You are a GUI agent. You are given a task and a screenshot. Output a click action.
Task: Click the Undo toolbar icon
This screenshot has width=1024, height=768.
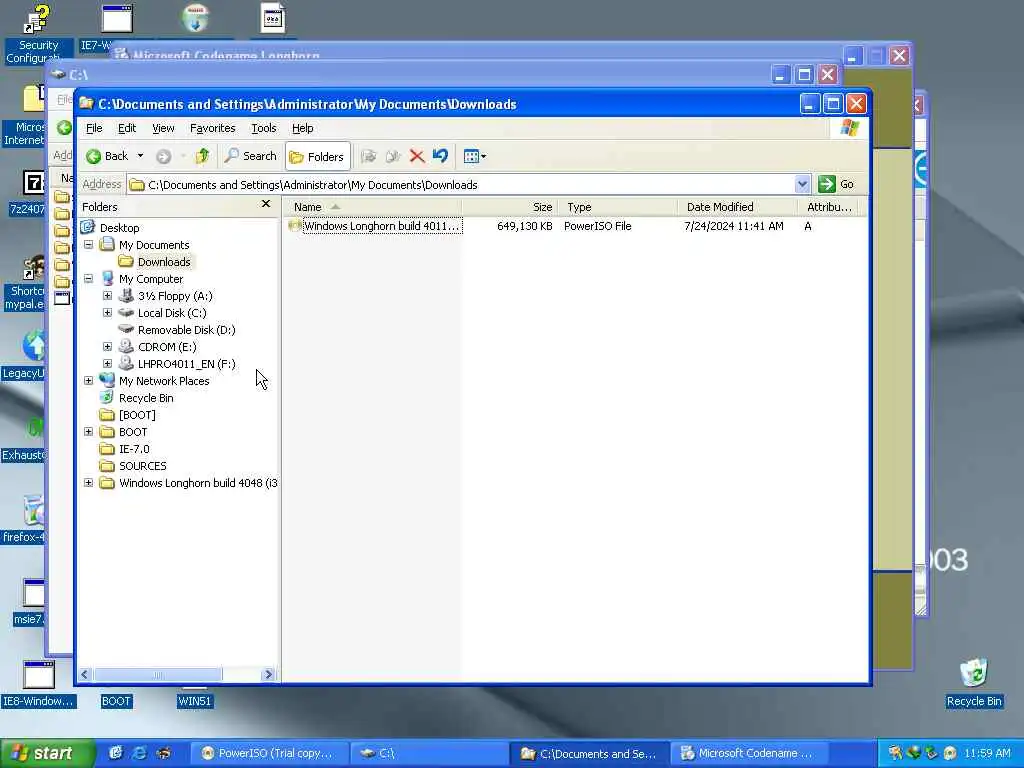tap(440, 156)
